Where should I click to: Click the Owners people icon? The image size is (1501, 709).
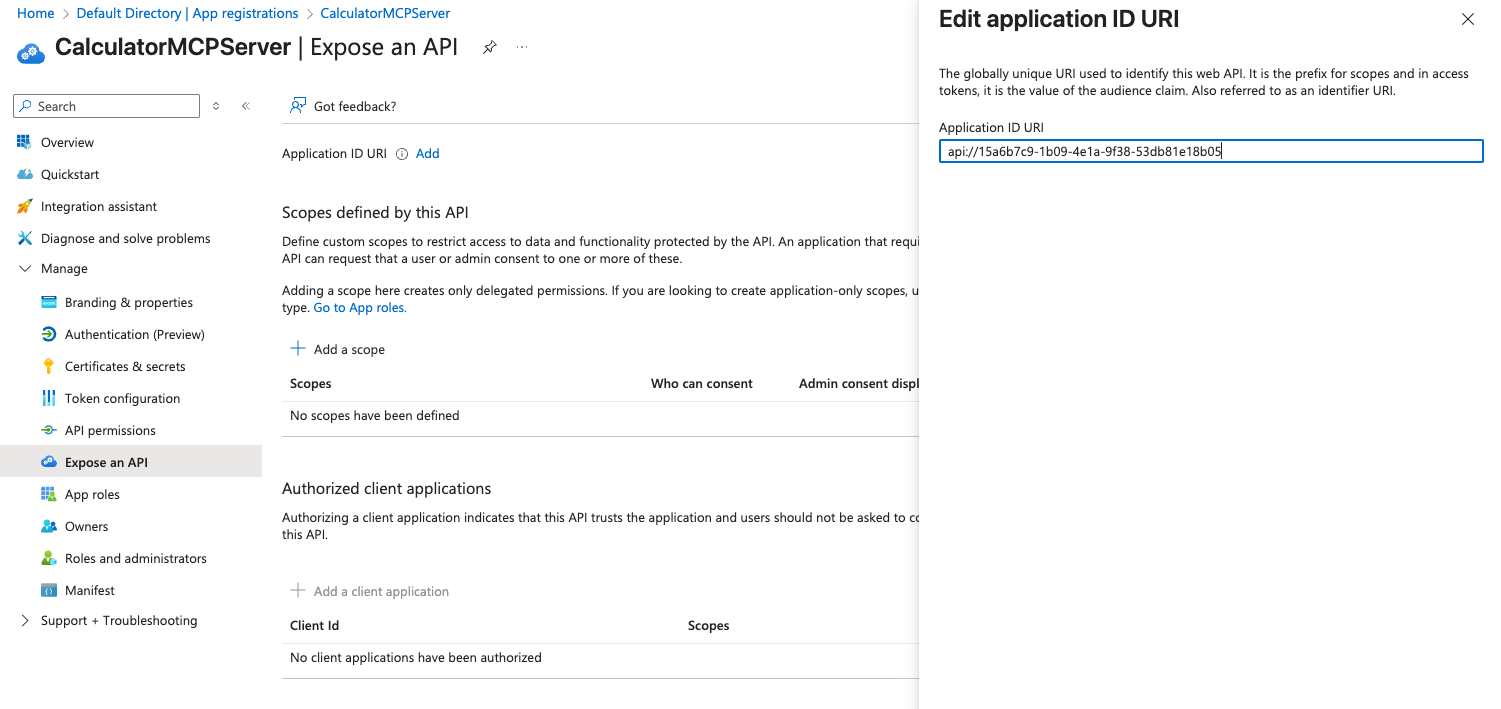(49, 526)
